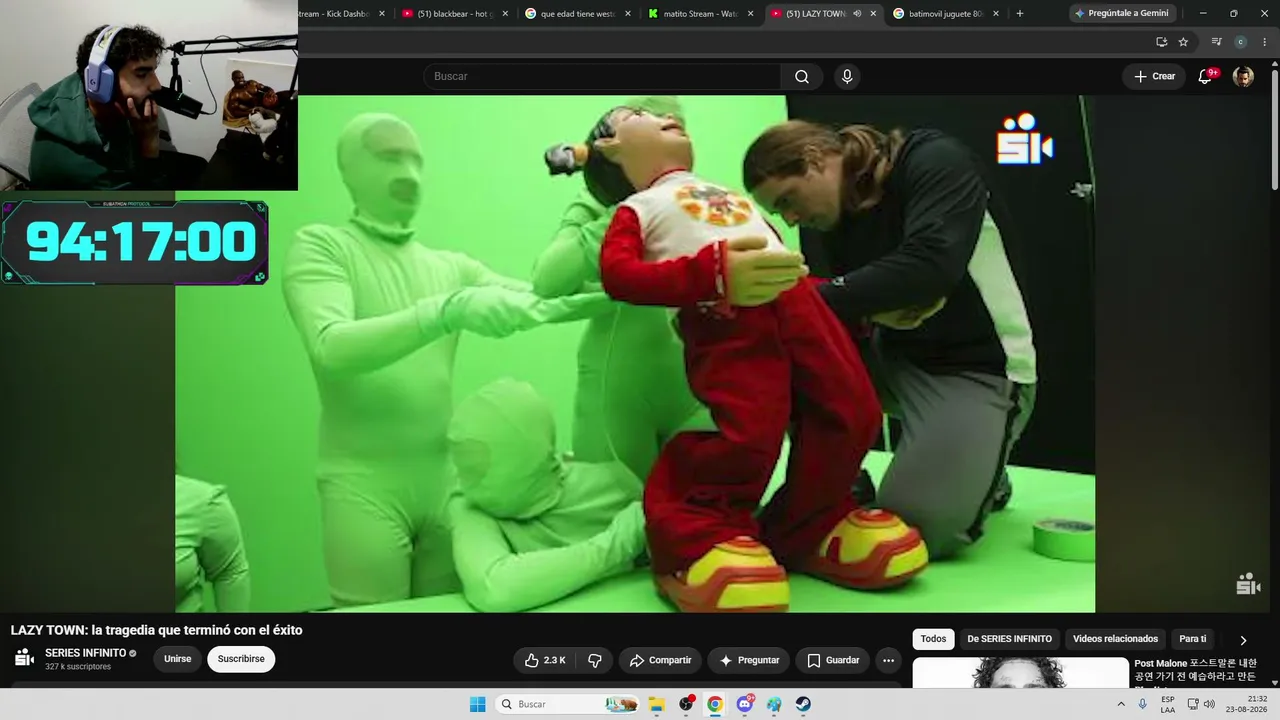
Task: Open YouTube notifications bell
Action: [x=1206, y=77]
